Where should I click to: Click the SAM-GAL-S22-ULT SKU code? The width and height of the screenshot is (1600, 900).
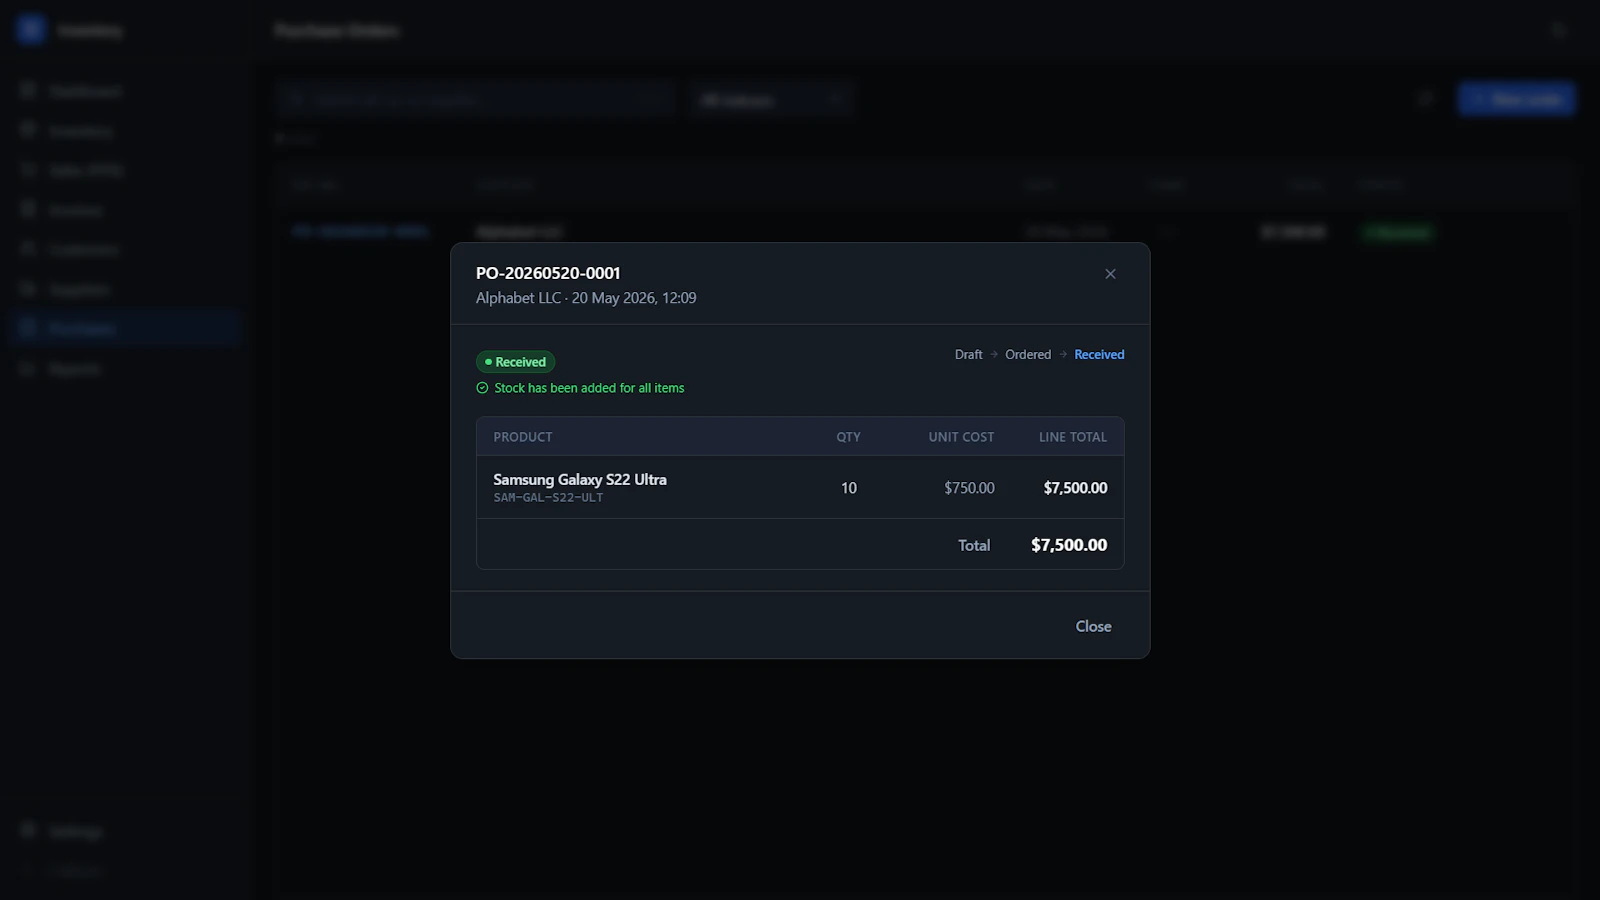point(548,498)
